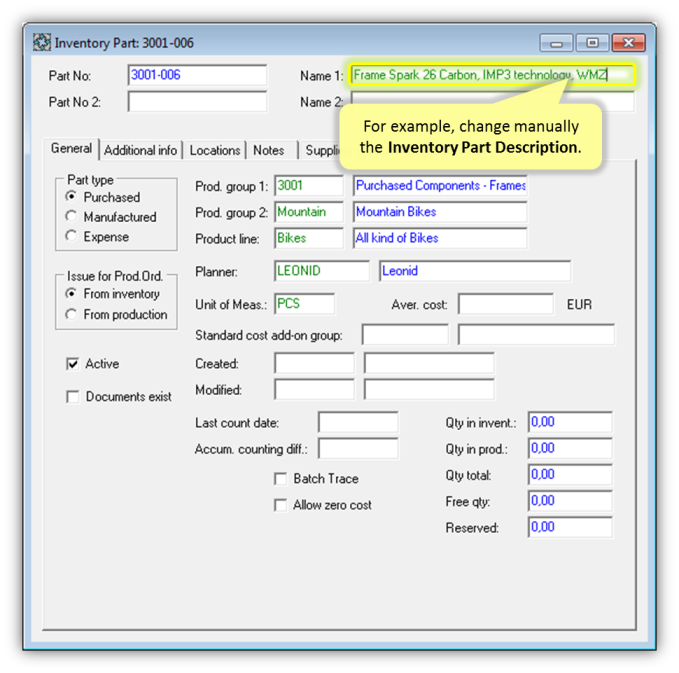Viewport: 679px width, 673px height.
Task: Click Prod. group 1 code field 3001
Action: coord(309,186)
